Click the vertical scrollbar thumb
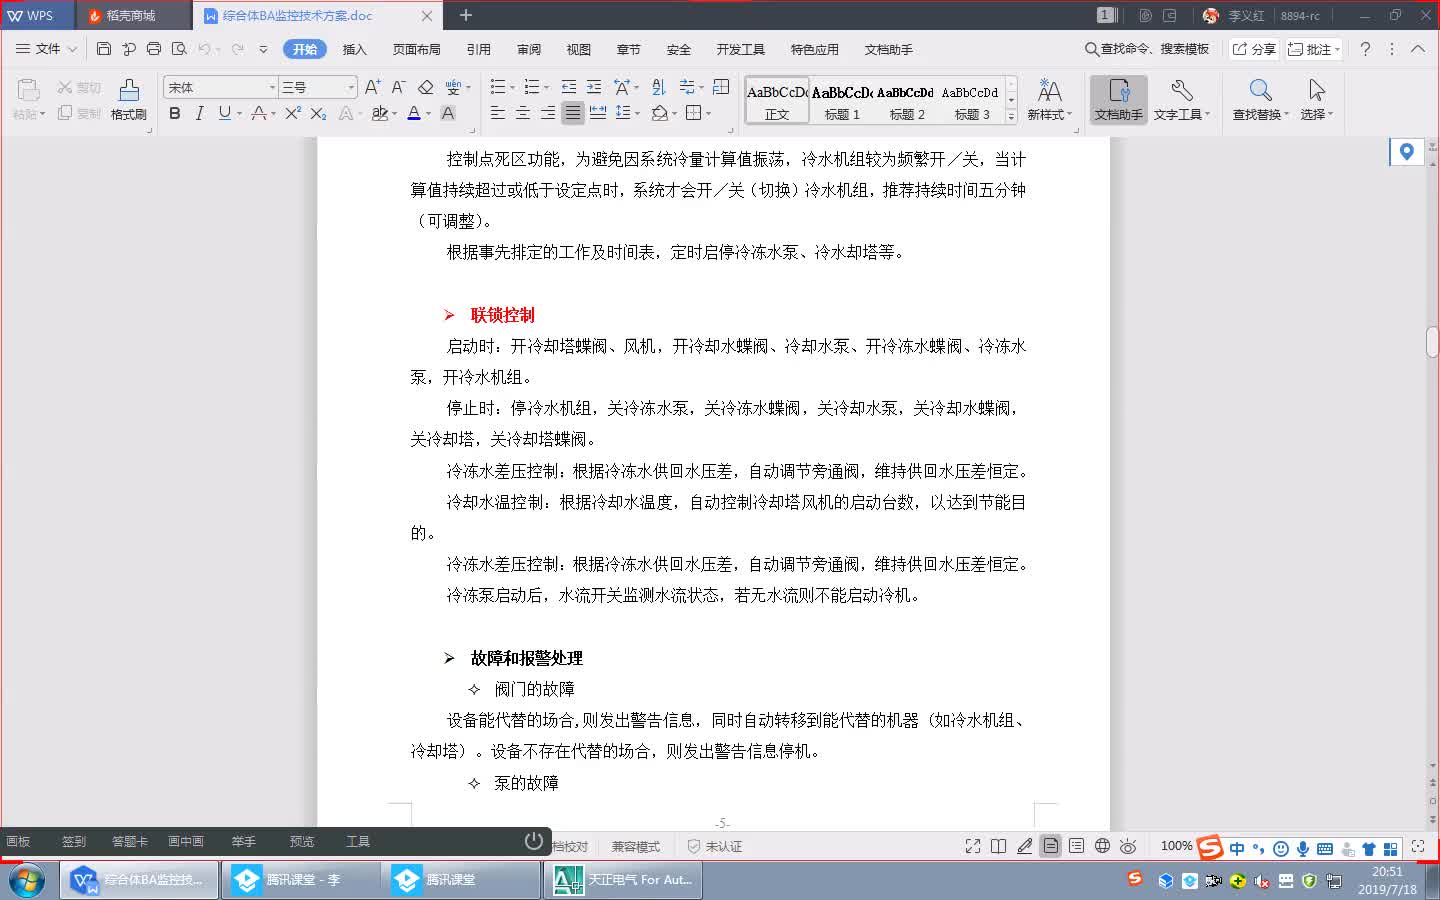 [1432, 342]
